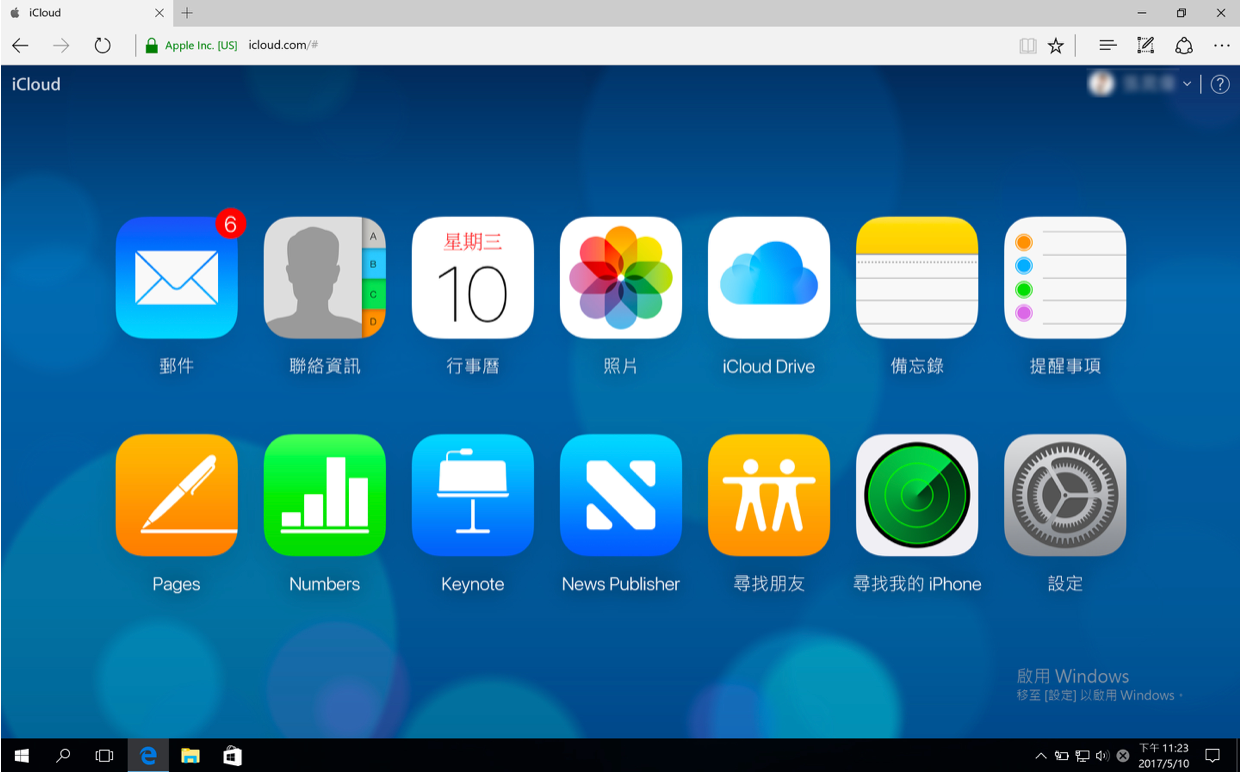This screenshot has width=1240, height=772.
Task: Open the Settings gear icon
Action: 1065,495
